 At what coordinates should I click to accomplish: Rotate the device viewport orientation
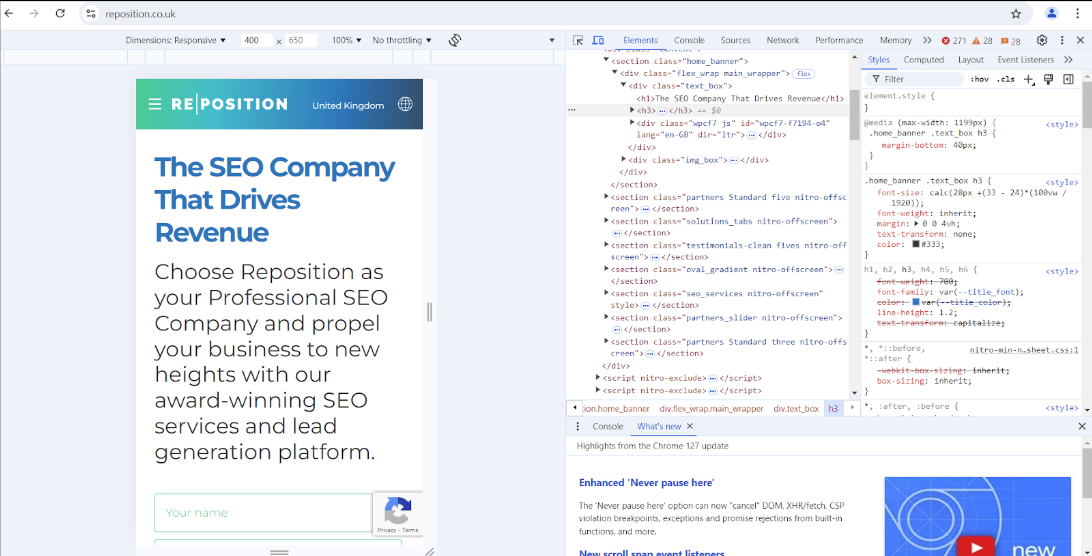click(x=455, y=40)
